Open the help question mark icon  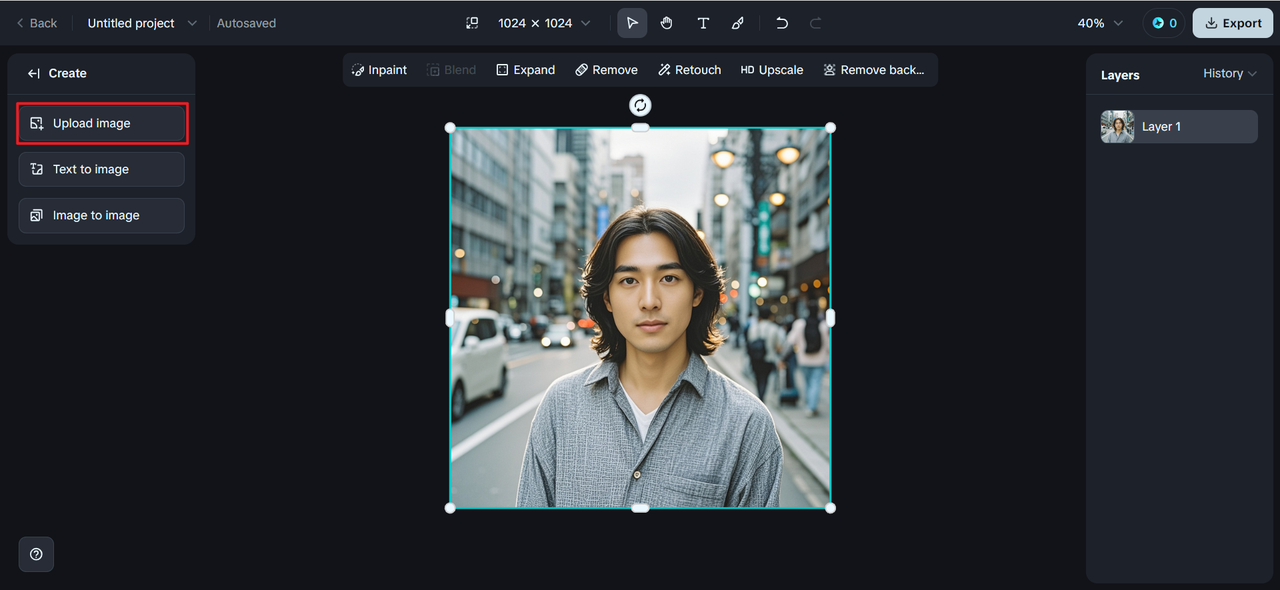(36, 554)
